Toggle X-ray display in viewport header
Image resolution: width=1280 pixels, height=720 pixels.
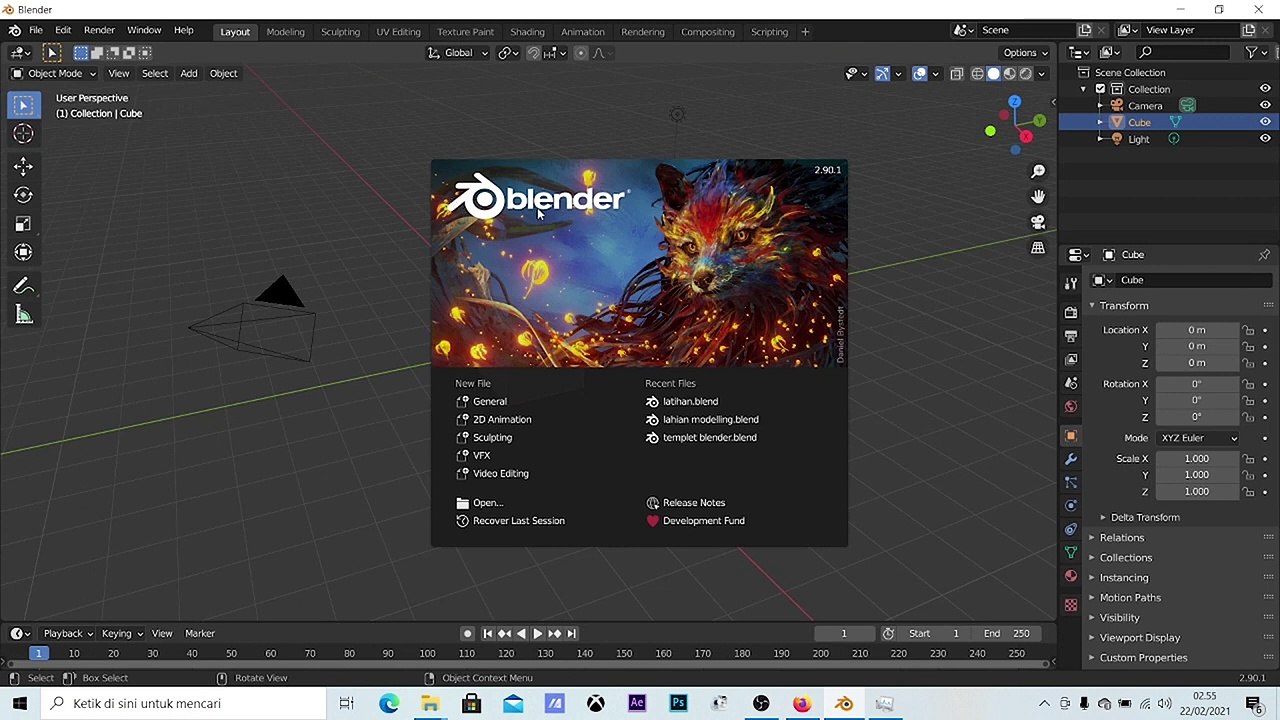point(956,73)
